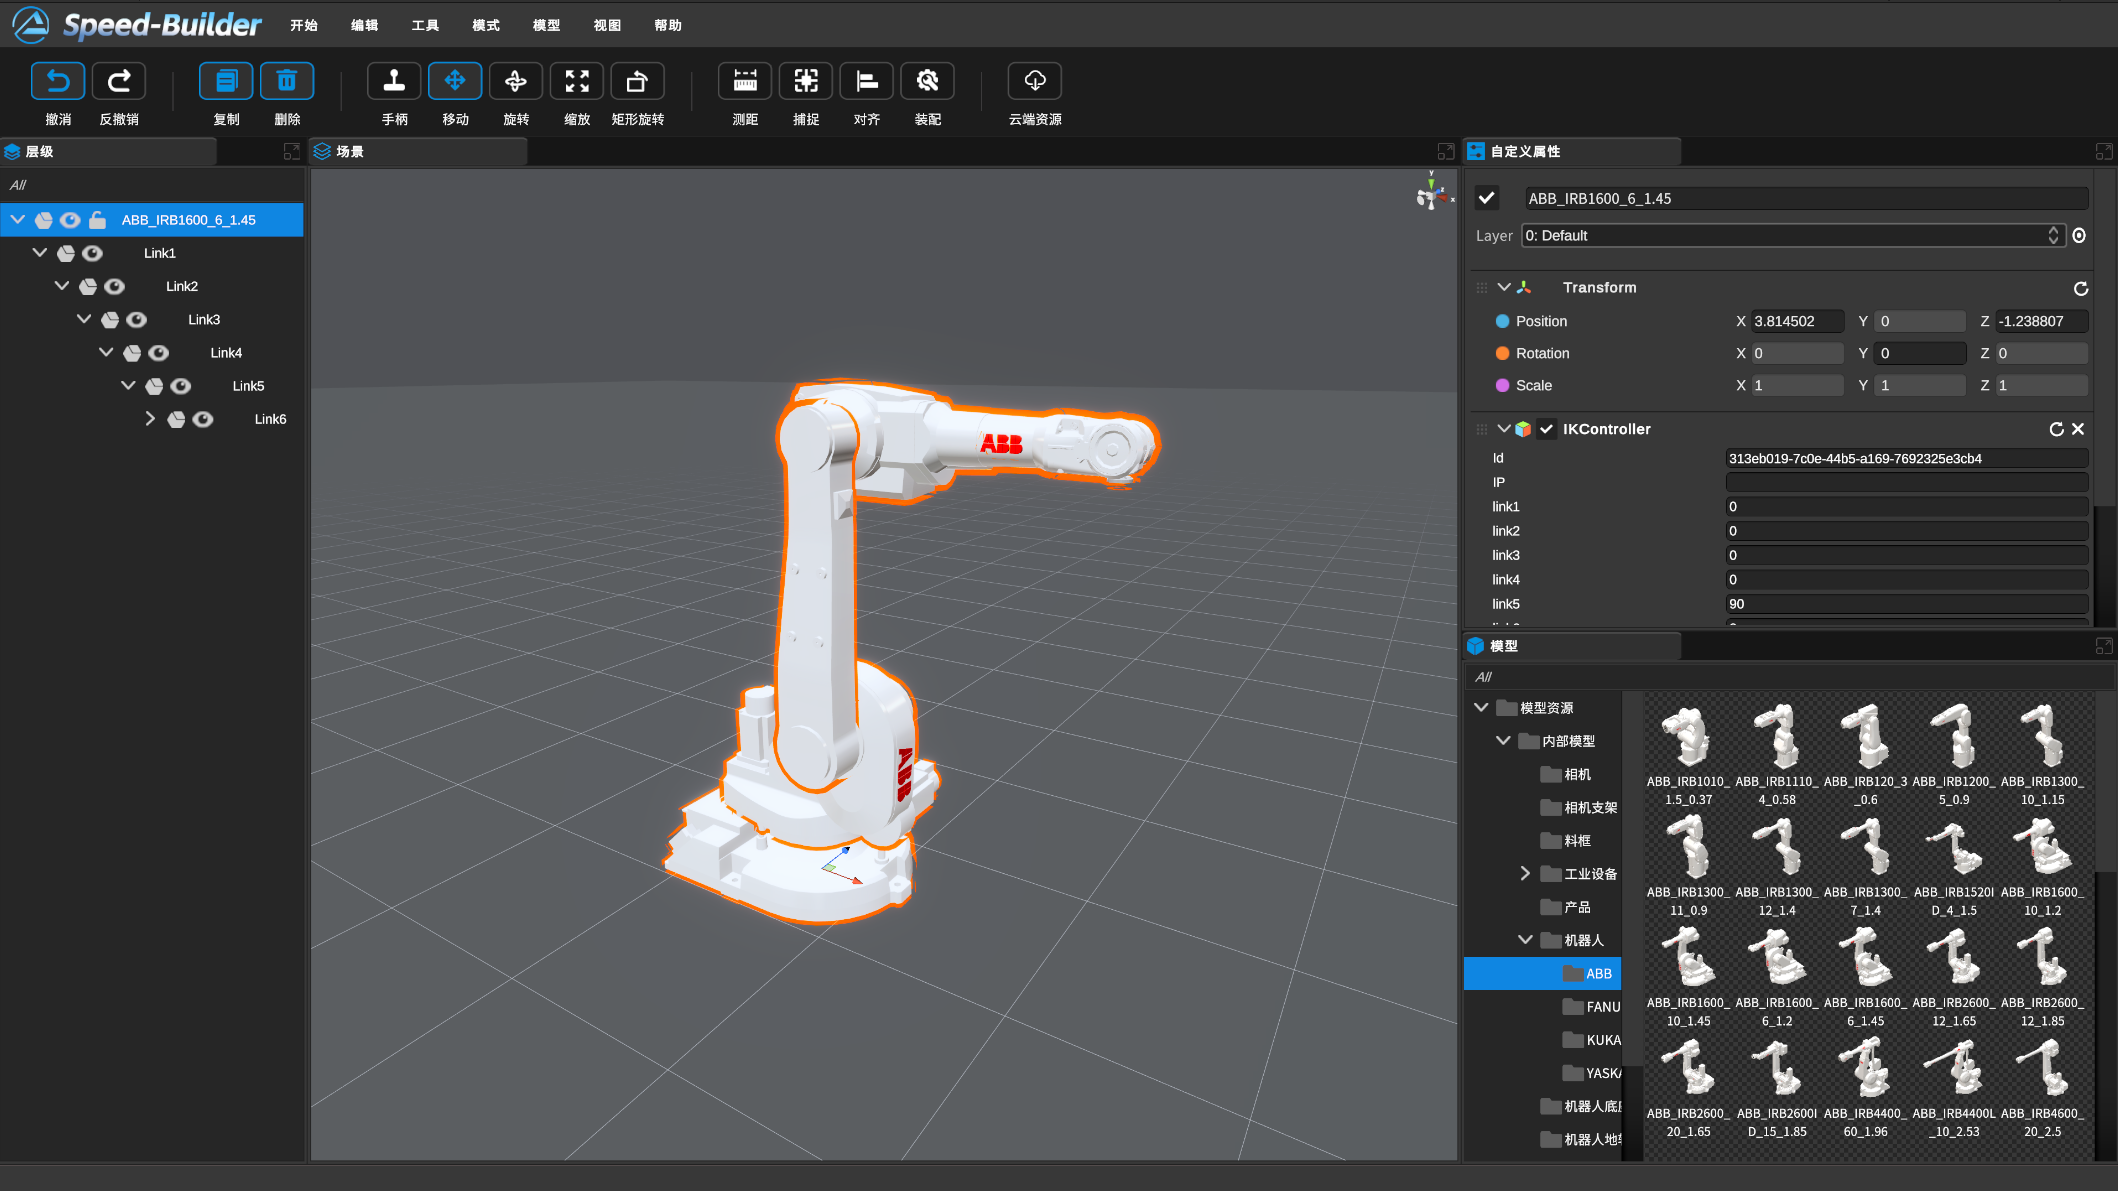The width and height of the screenshot is (2118, 1191).
Task: Activate the Align (对齐) tool
Action: pos(867,81)
